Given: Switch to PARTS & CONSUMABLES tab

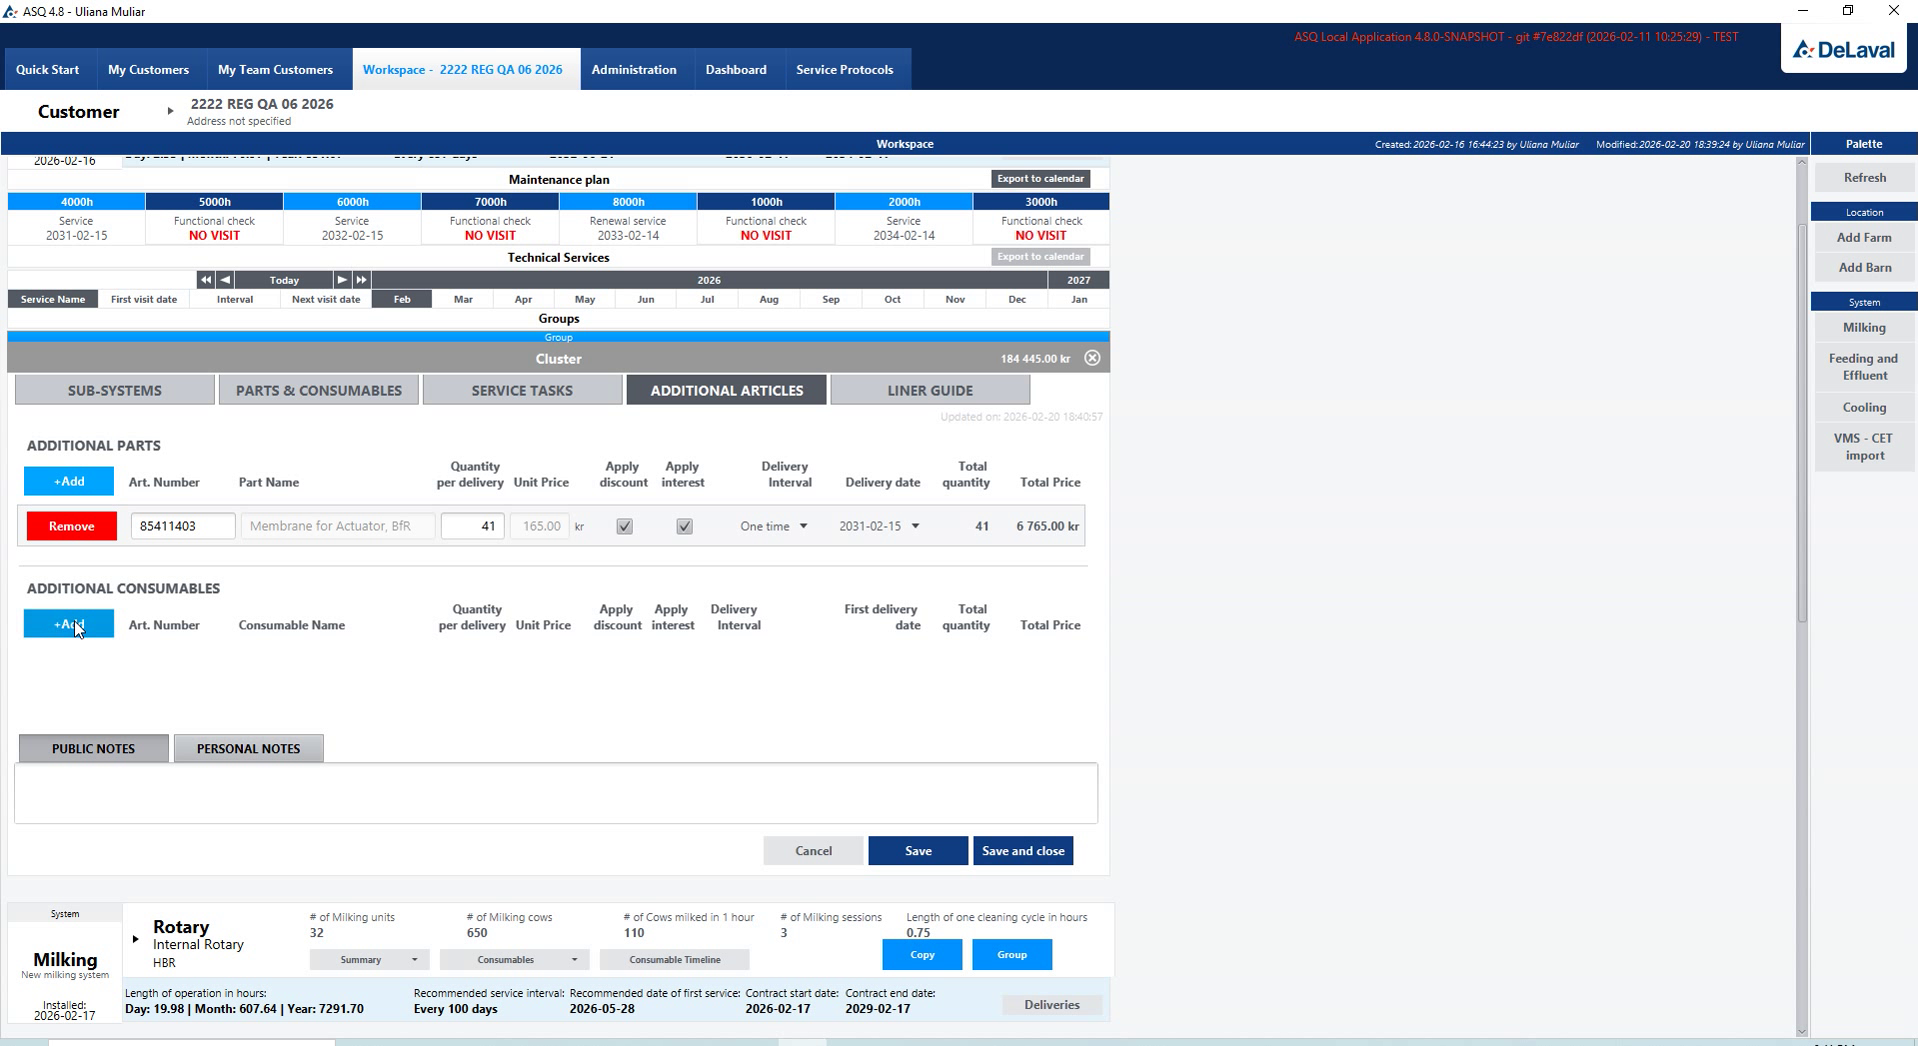Looking at the screenshot, I should click(319, 390).
